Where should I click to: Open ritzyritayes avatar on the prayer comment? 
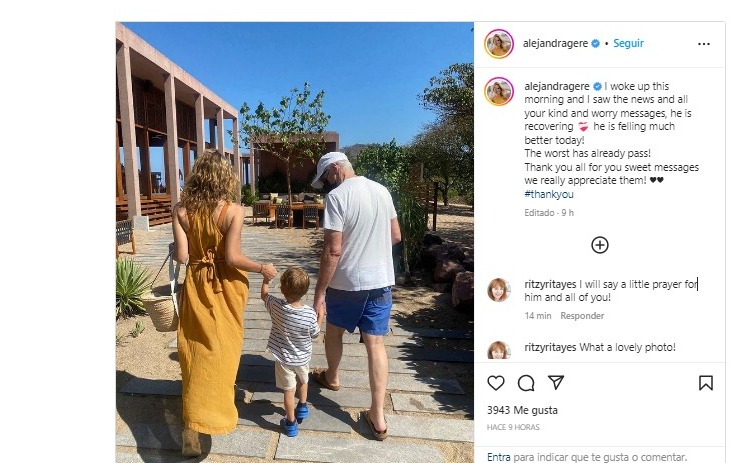498,291
